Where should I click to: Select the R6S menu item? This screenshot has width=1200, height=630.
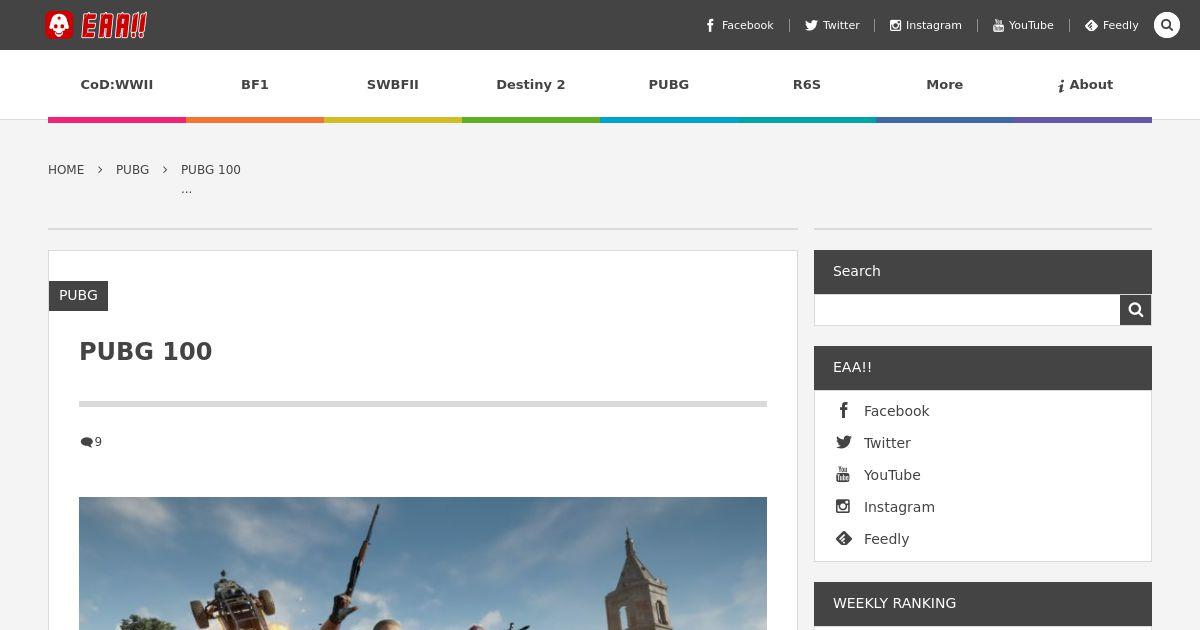click(807, 85)
